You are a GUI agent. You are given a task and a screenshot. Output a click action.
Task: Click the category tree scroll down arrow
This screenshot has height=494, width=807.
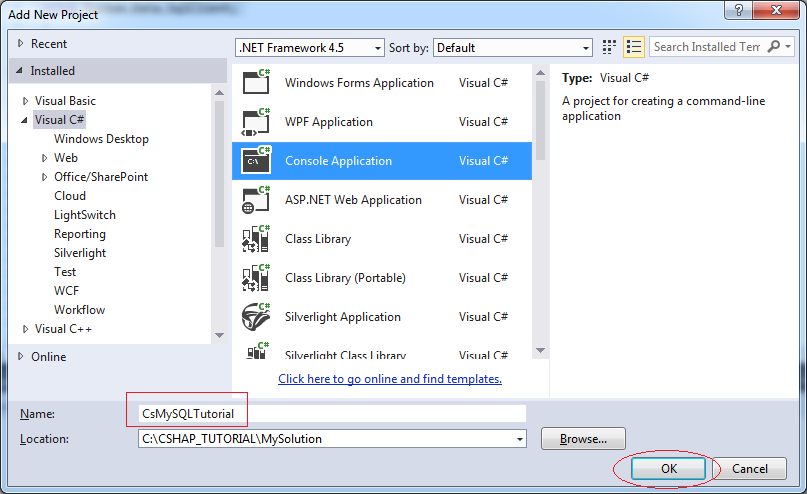(x=219, y=336)
